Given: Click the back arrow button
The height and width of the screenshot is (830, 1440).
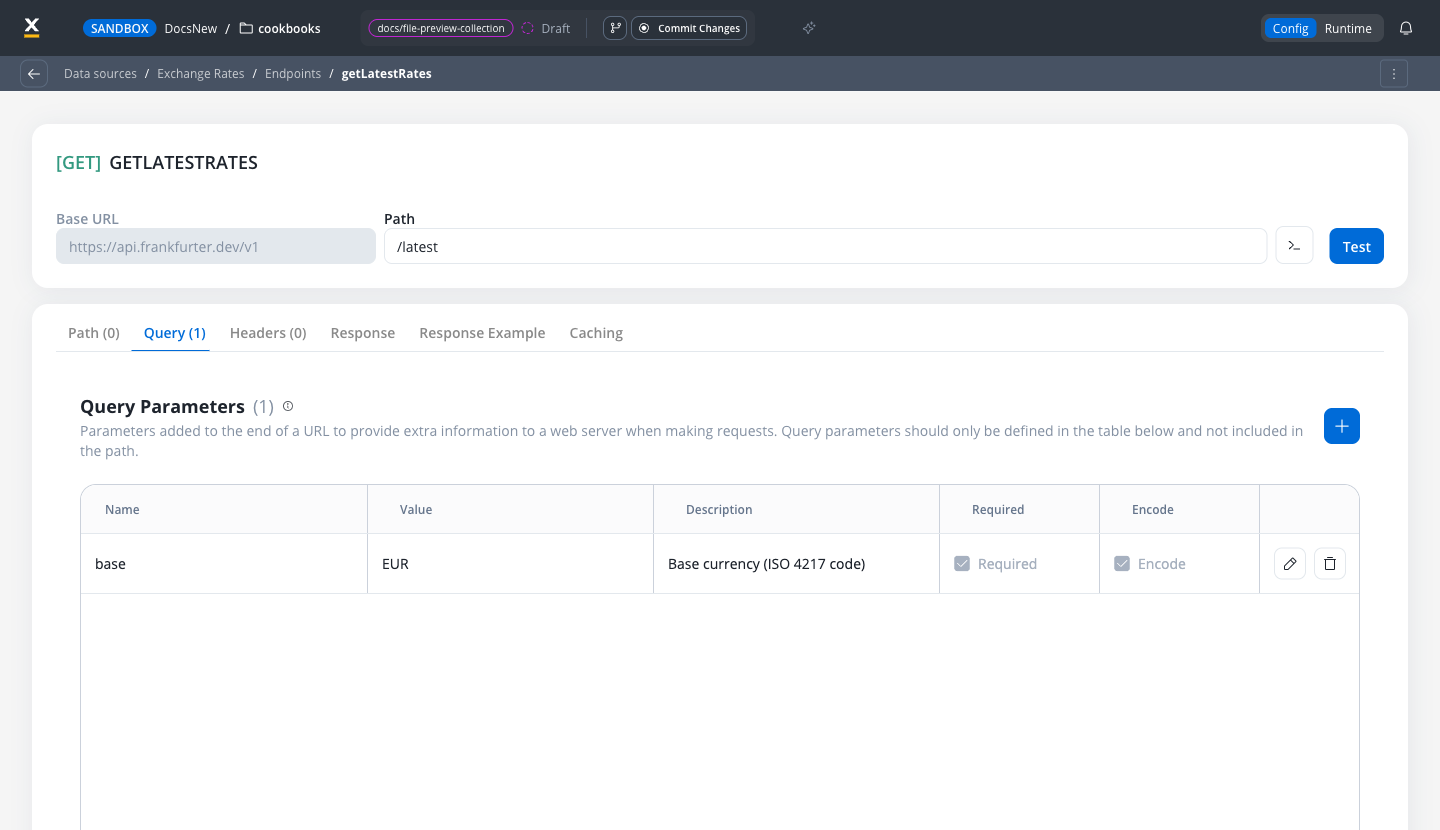Looking at the screenshot, I should pos(34,74).
